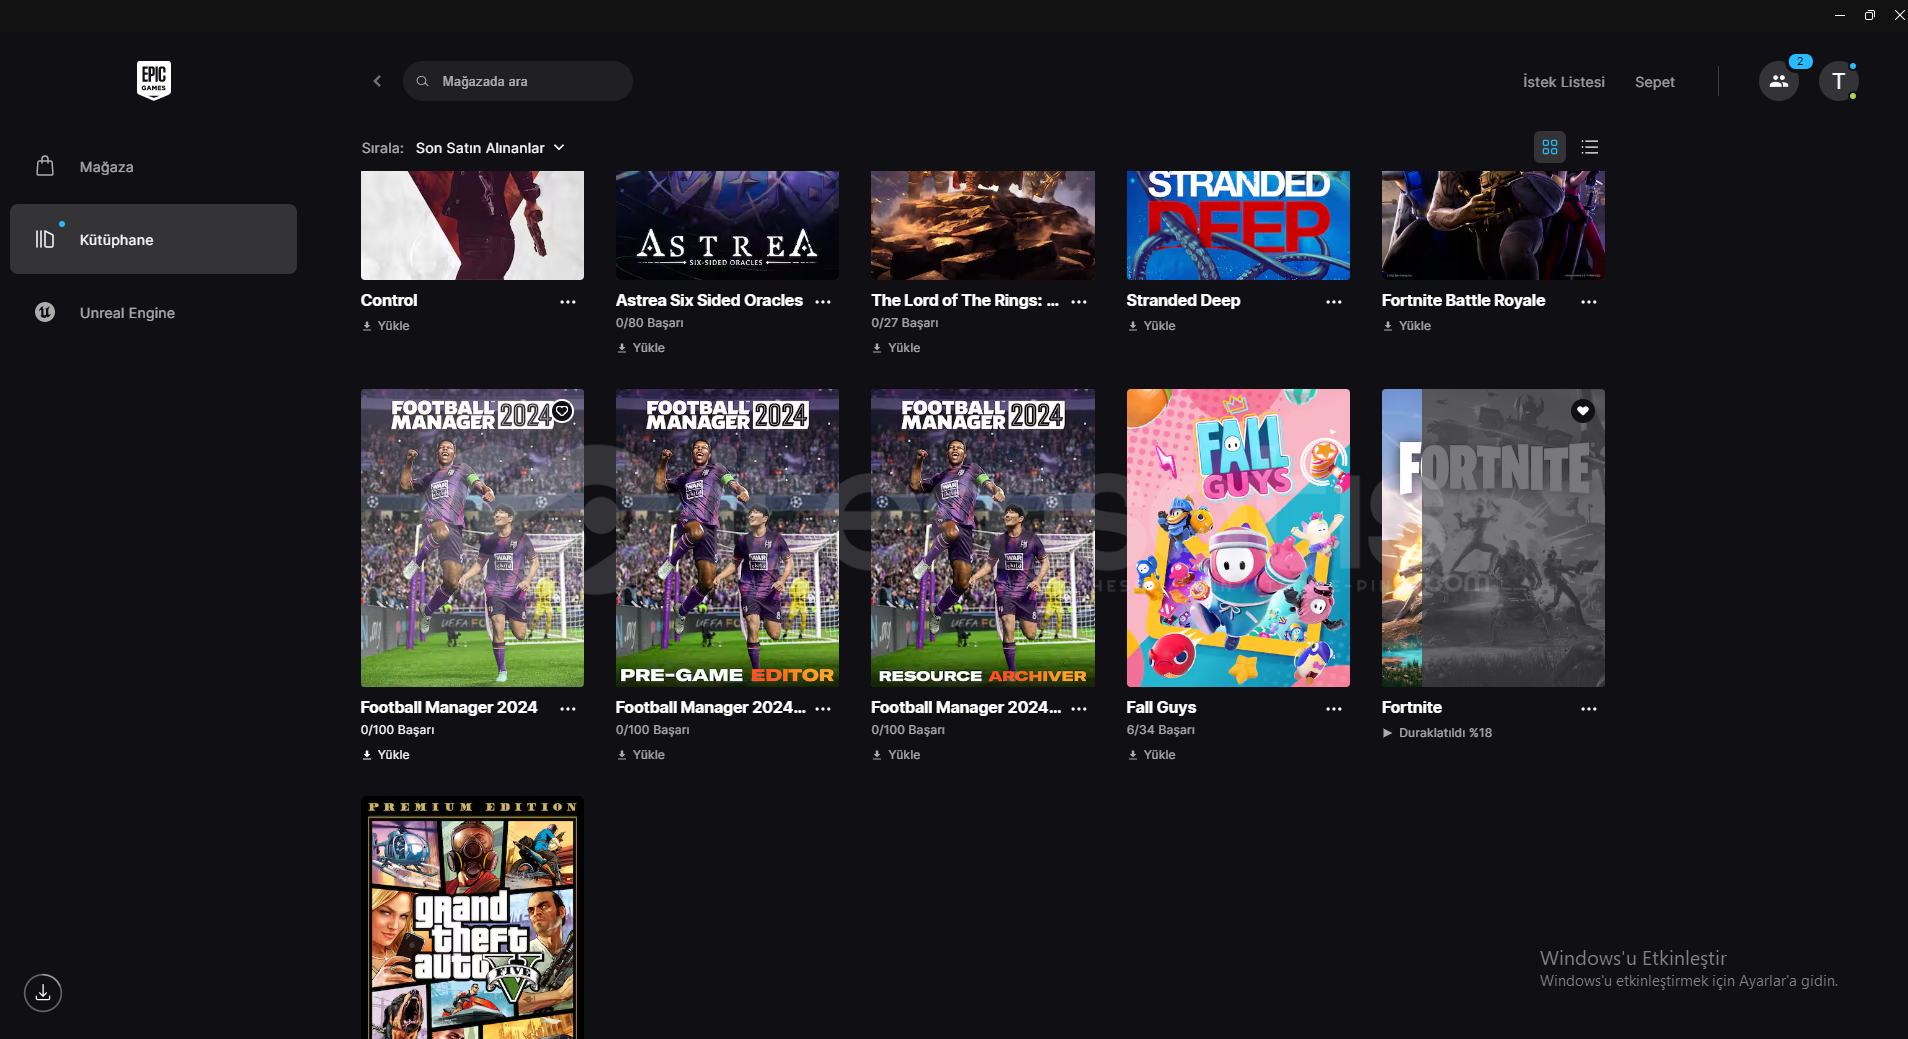This screenshot has width=1908, height=1039.
Task: Open options menu for Football Manager Pre-Game Editor
Action: pyautogui.click(x=823, y=708)
